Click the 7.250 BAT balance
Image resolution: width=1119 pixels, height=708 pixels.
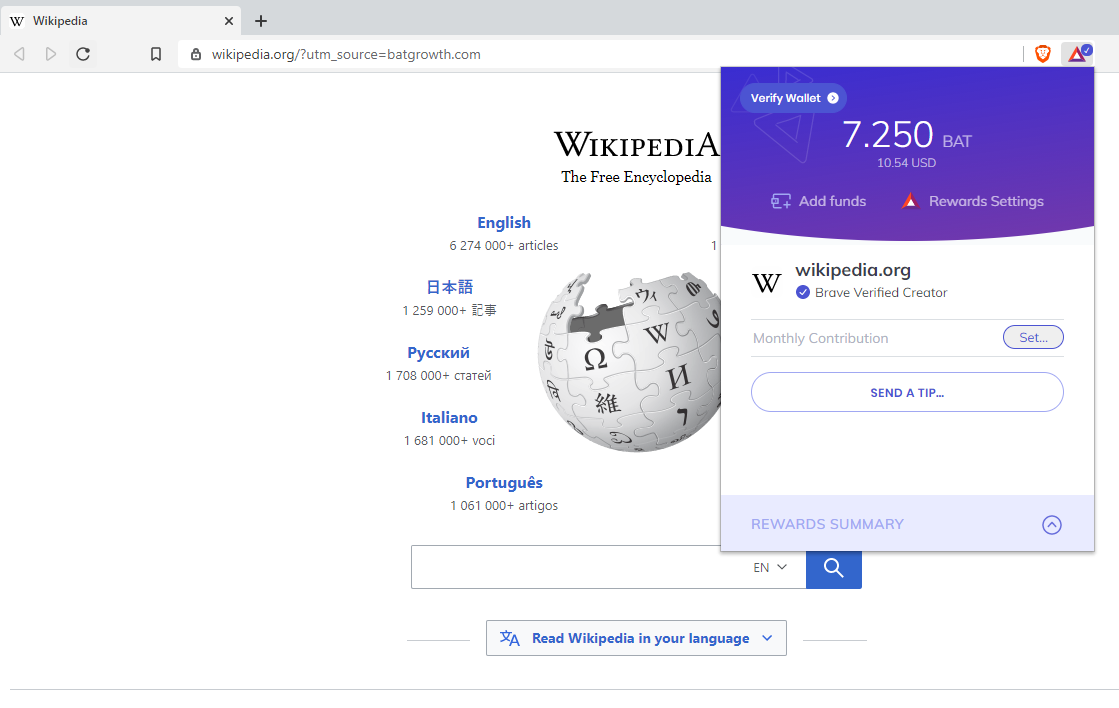[x=906, y=135]
